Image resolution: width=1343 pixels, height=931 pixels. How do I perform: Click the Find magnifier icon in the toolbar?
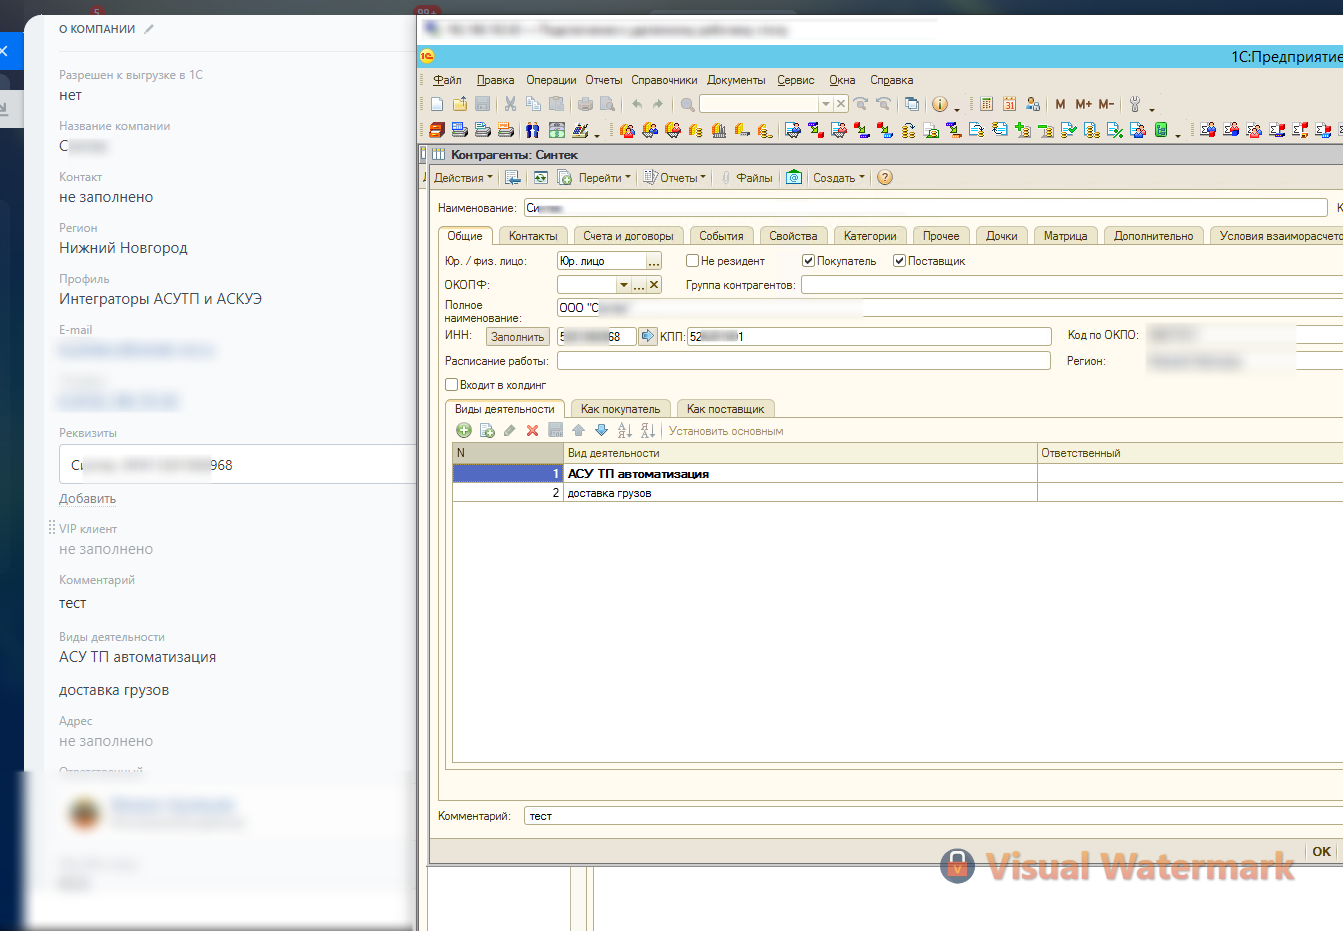coord(688,104)
